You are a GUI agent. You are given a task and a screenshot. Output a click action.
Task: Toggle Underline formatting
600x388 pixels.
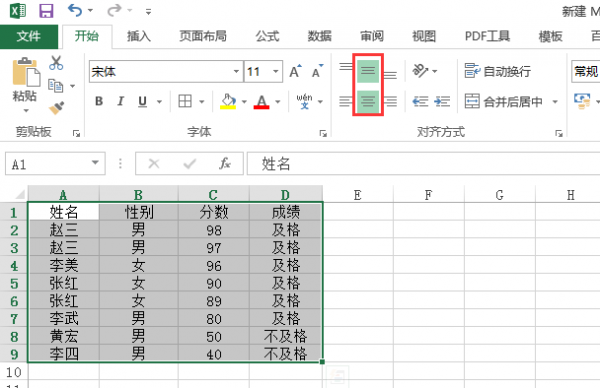click(x=142, y=101)
